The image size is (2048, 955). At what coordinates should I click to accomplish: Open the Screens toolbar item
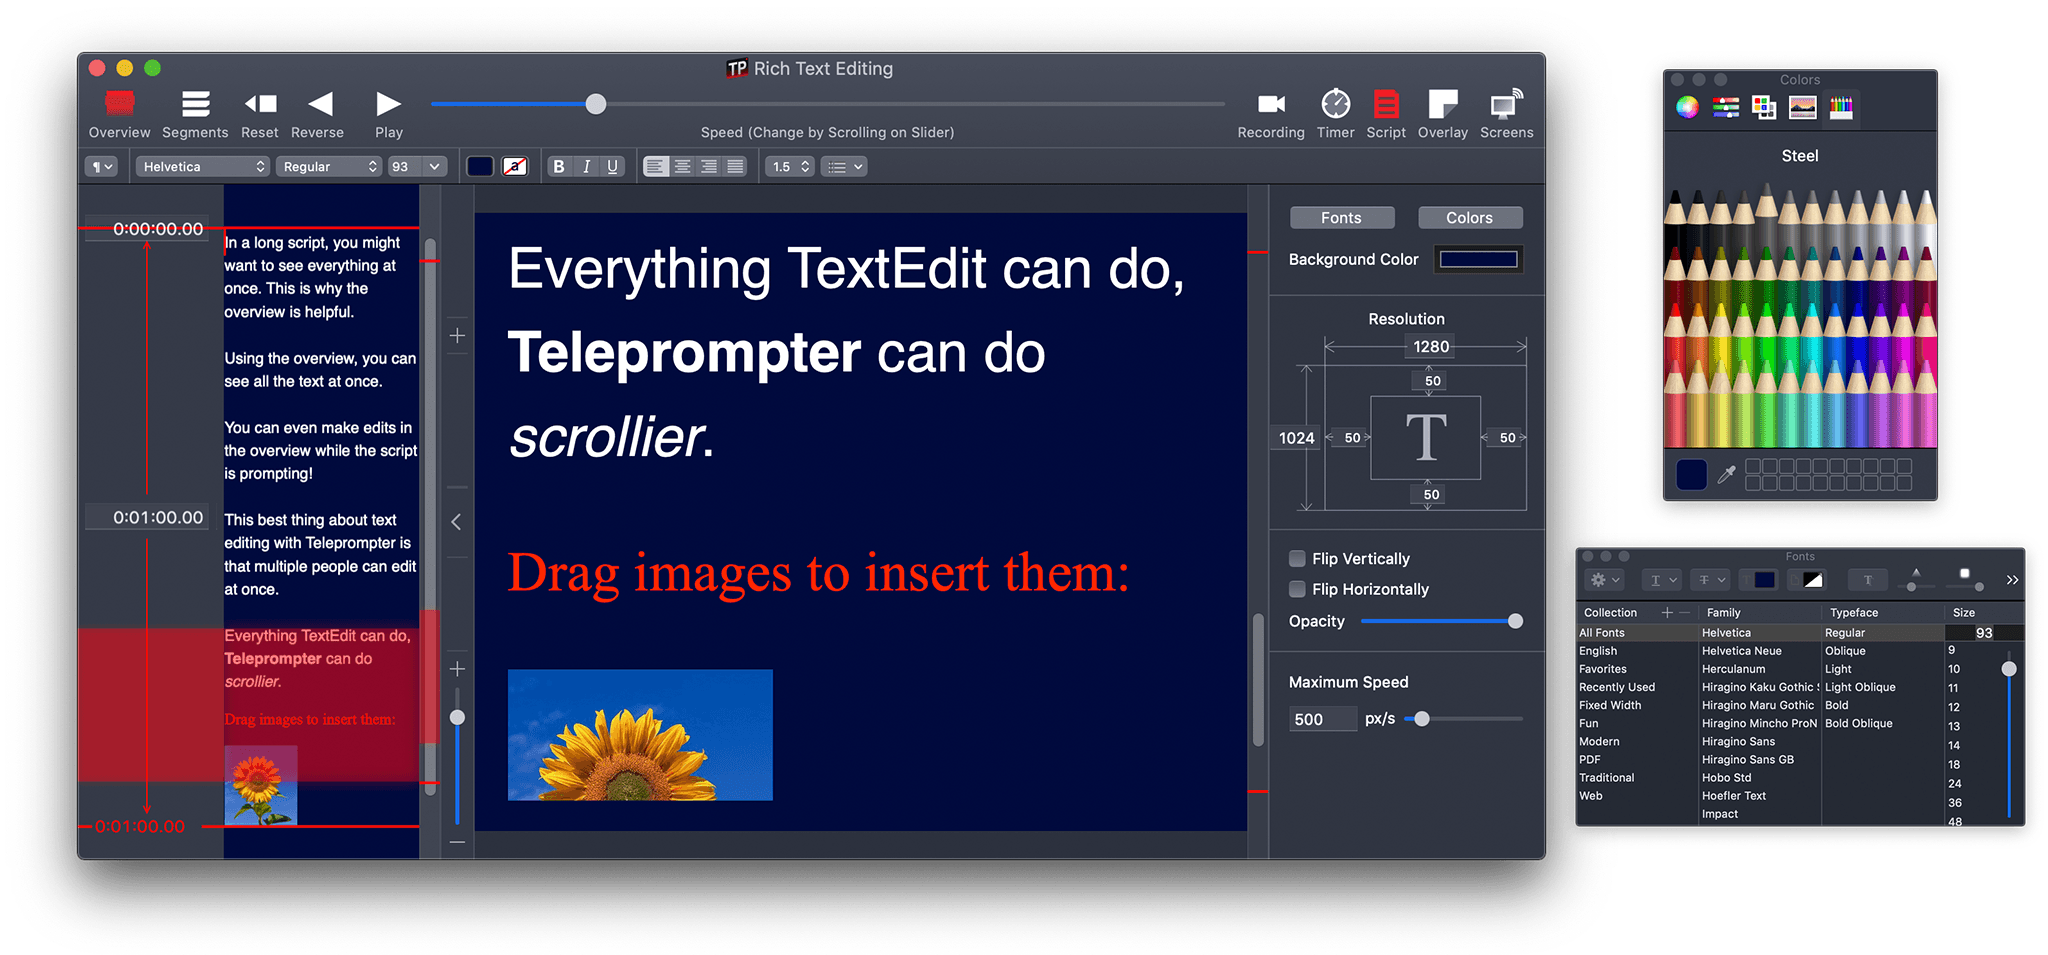(x=1506, y=114)
